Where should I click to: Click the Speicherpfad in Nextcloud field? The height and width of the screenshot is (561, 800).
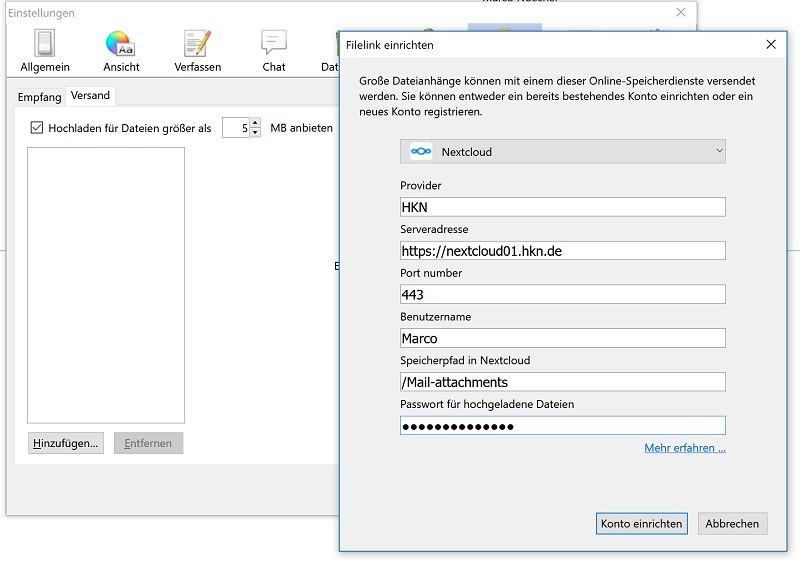tap(563, 382)
